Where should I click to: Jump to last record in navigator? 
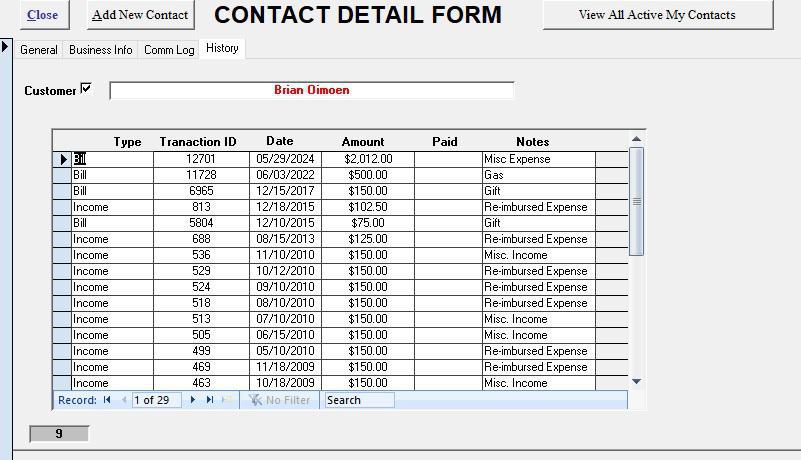point(210,400)
